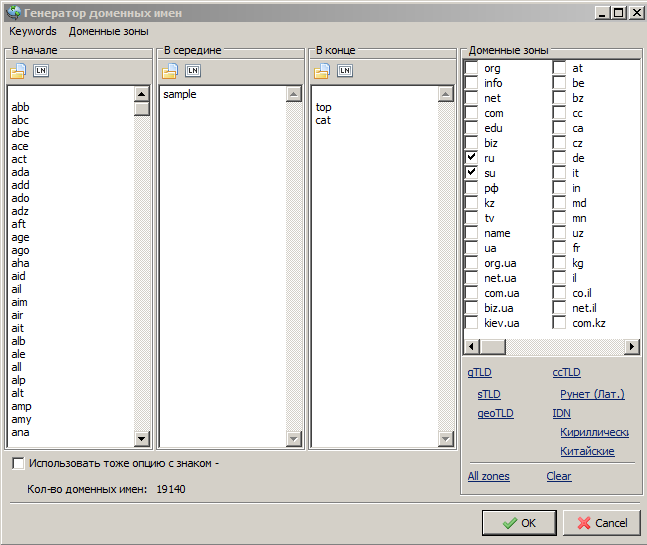Click the globe application icon in title bar
The image size is (647, 545).
click(x=13, y=13)
